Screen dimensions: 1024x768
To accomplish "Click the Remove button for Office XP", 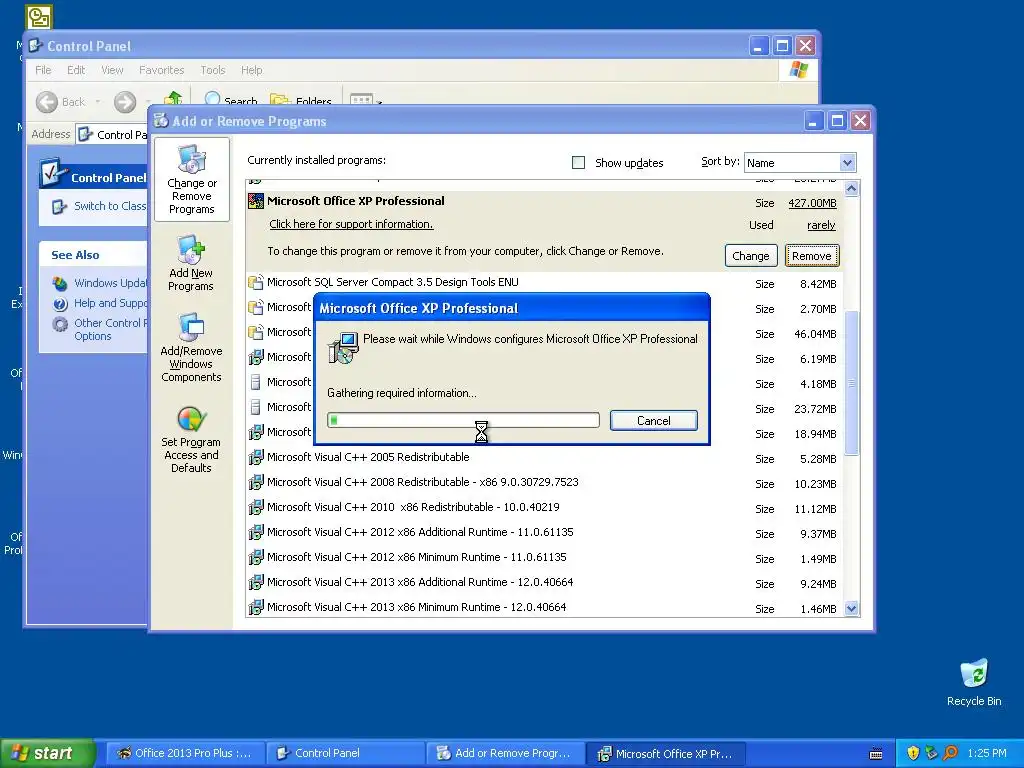I will coord(812,256).
